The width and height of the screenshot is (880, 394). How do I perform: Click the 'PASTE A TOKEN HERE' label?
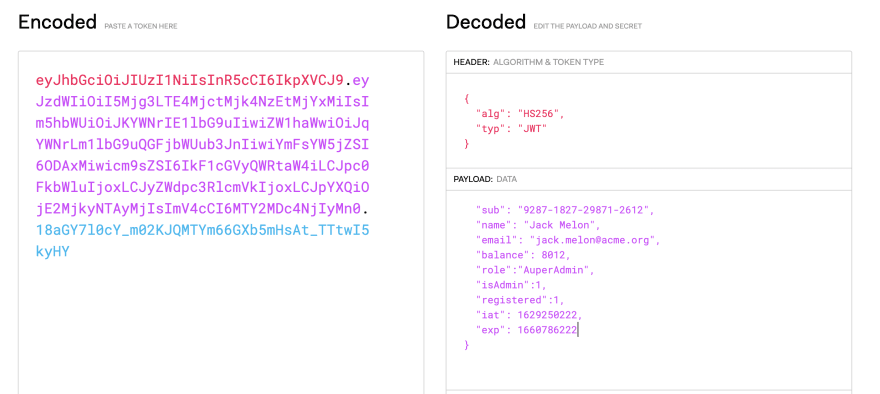coord(141,26)
